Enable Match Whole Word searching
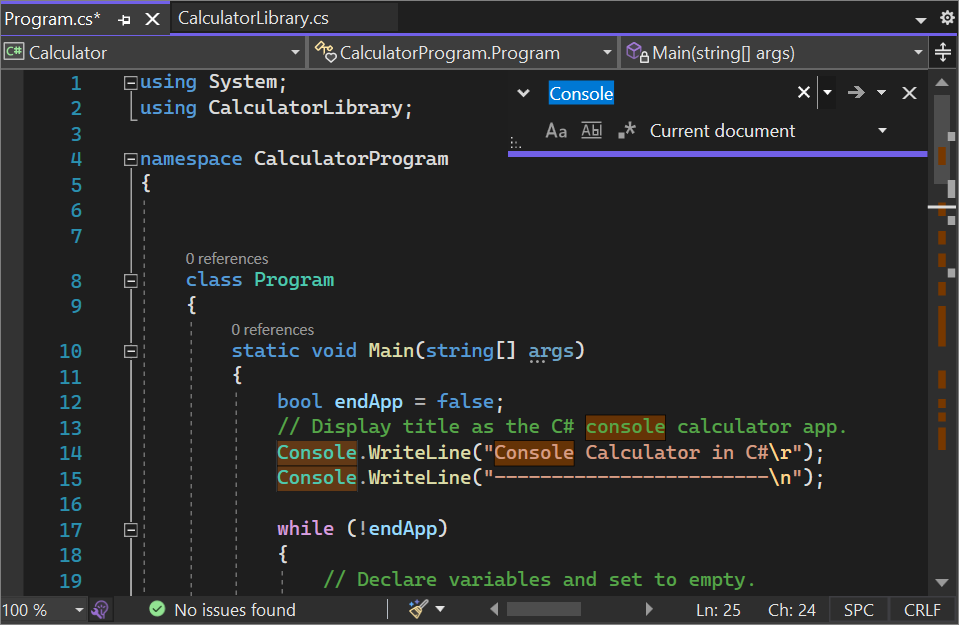Screen dimensions: 959x625 590,130
